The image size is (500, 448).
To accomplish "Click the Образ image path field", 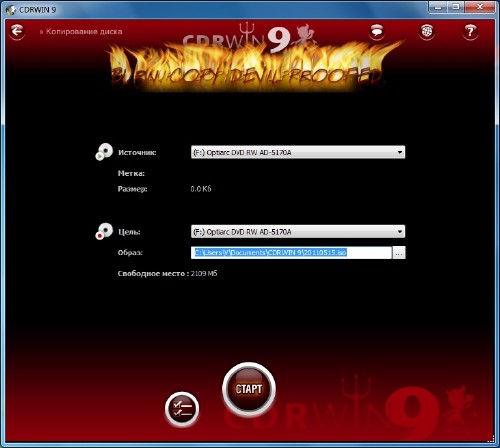I will point(291,253).
